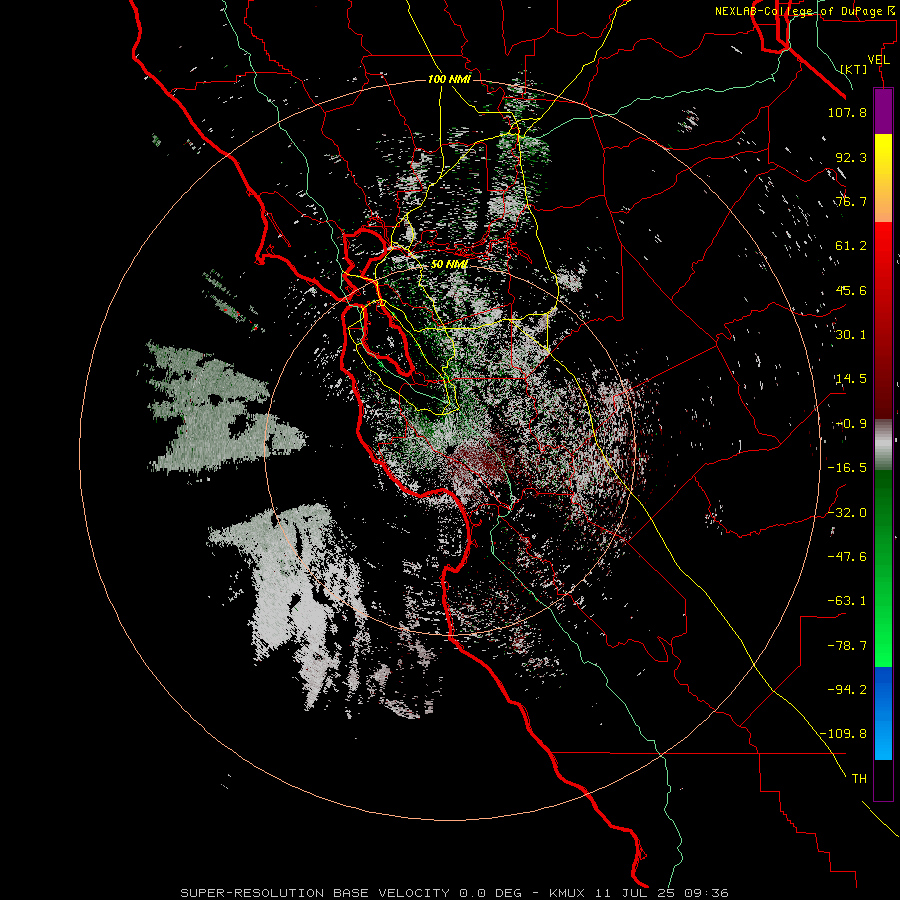Click the 107.8 velocity scale value
900x900 pixels.
click(x=847, y=112)
